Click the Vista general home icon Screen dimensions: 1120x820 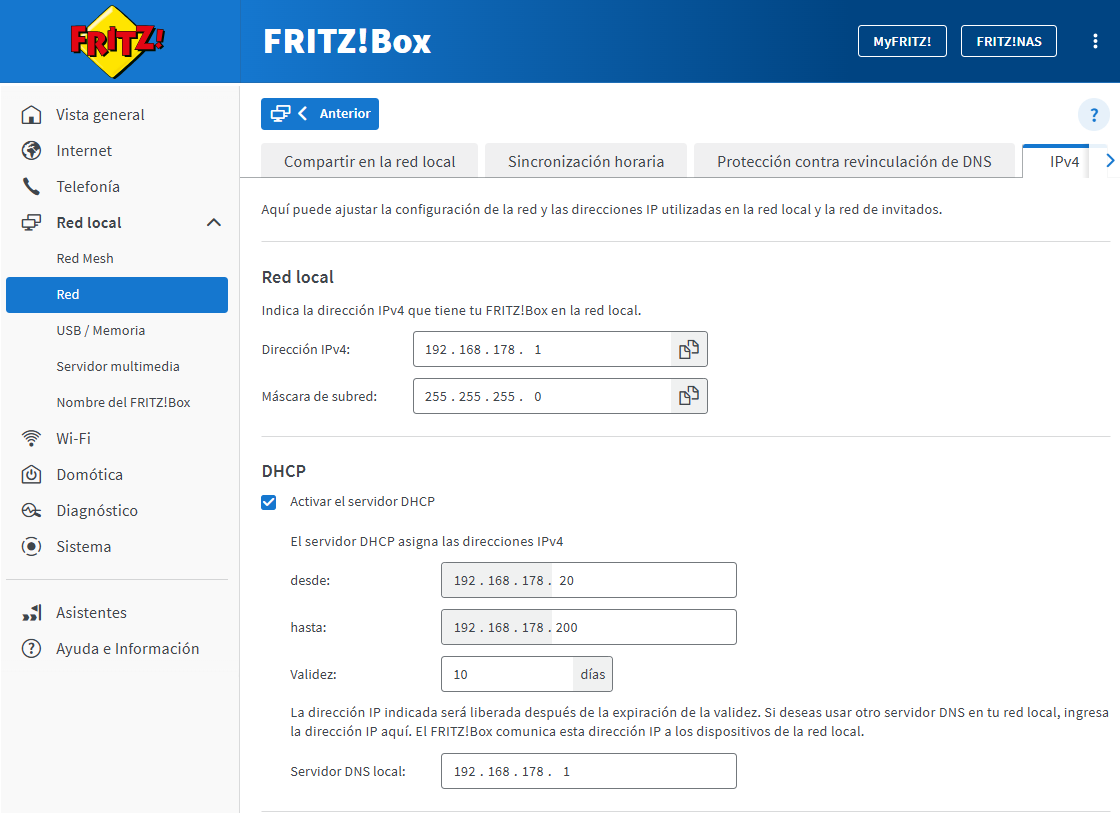pos(31,115)
